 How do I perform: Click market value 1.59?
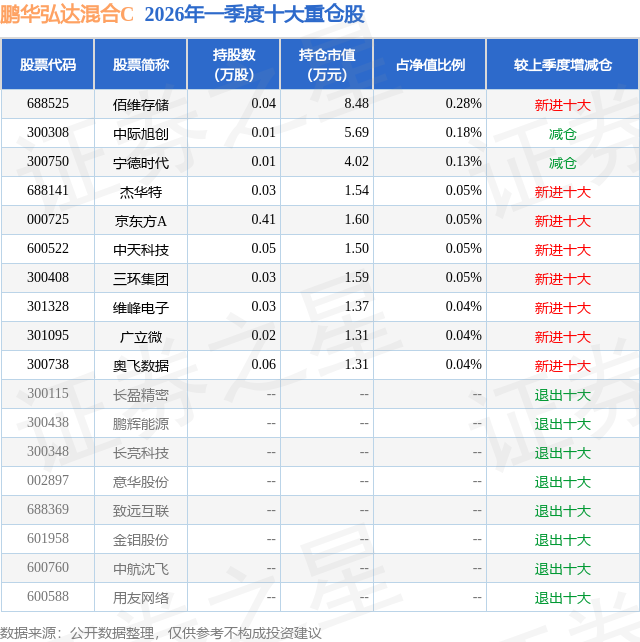coord(356,278)
